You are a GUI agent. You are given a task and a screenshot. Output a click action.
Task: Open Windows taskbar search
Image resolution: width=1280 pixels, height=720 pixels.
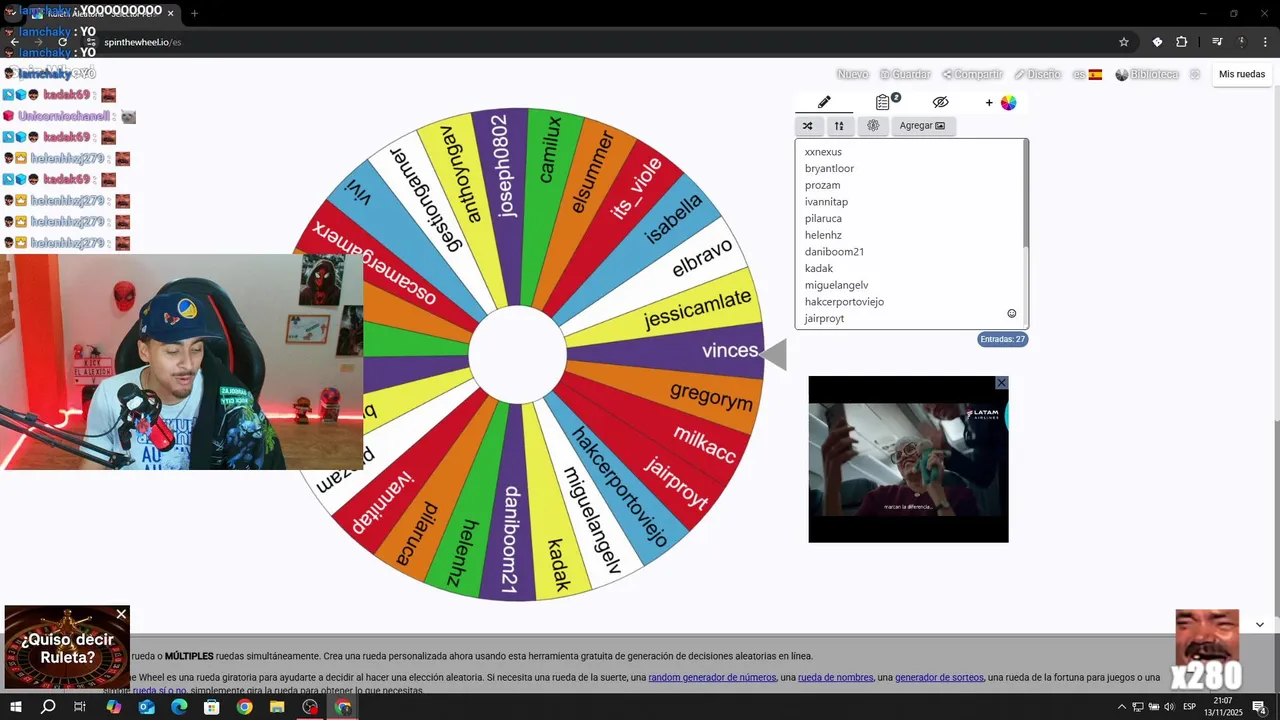coord(48,707)
